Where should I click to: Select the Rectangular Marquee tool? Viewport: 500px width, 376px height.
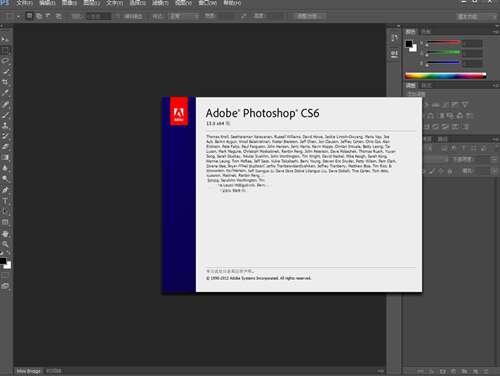point(5,50)
